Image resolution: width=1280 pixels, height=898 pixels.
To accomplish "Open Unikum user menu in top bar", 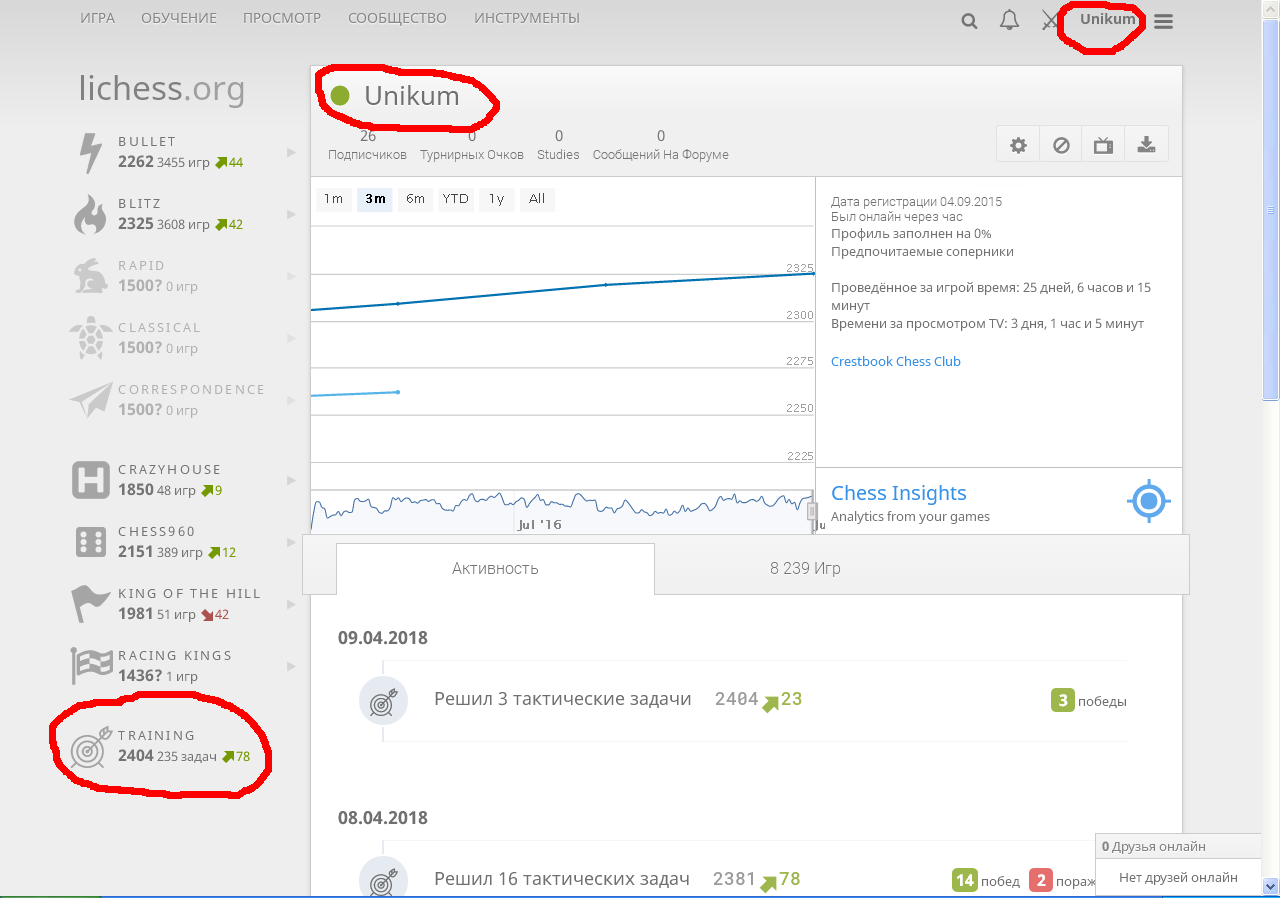I will point(1108,19).
